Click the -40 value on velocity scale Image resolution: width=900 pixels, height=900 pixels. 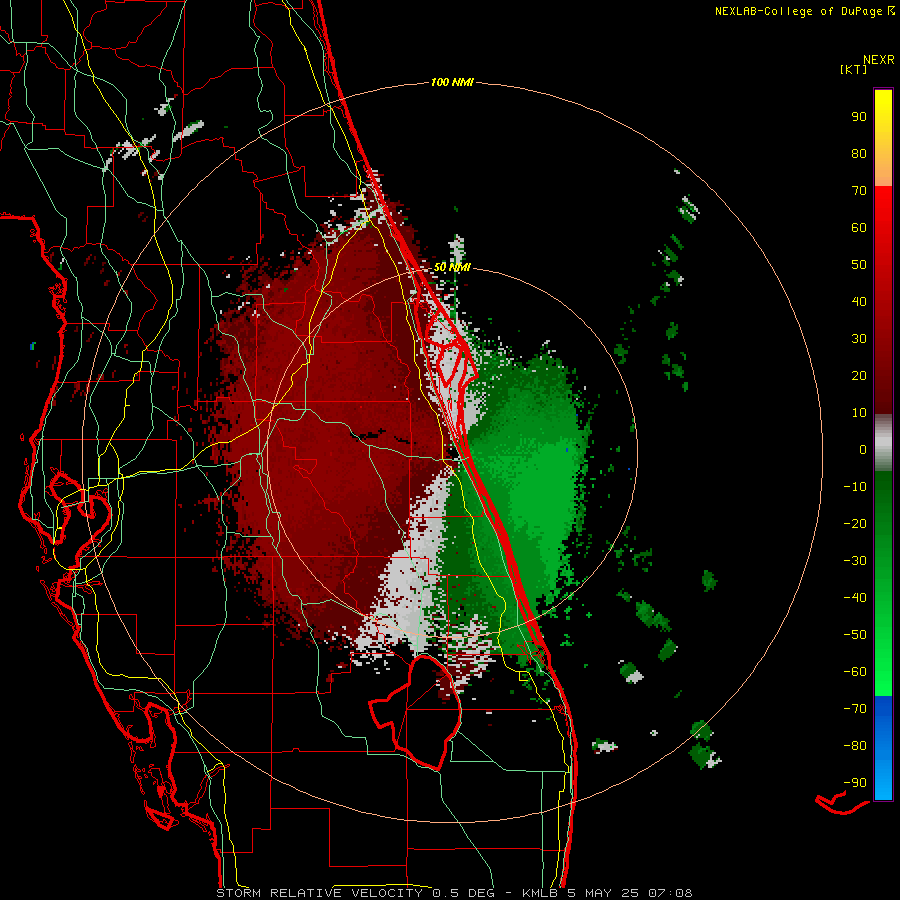855,598
